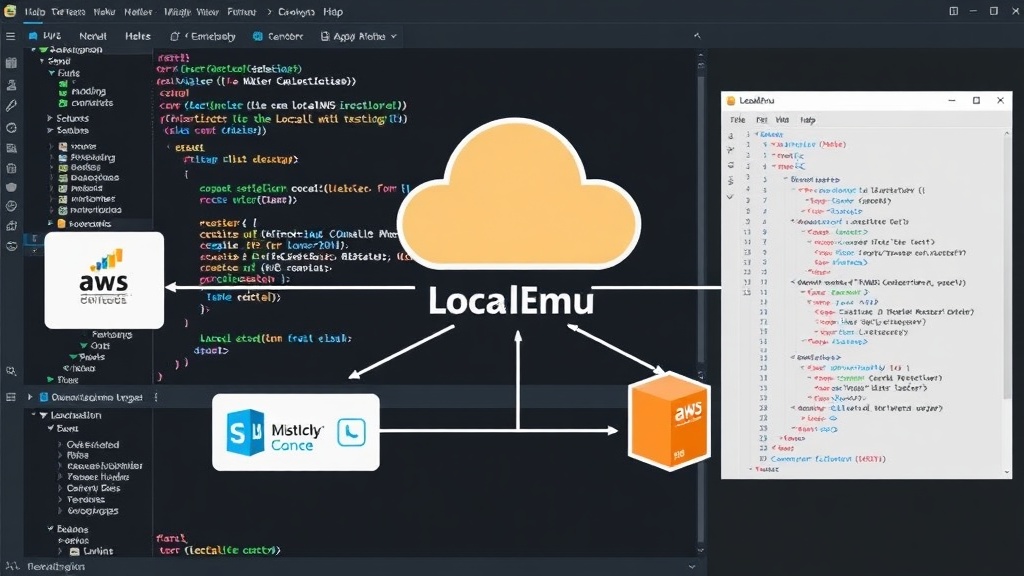Collapse the 'Furie' folder in the file tree
The height and width of the screenshot is (576, 1024).
51,73
